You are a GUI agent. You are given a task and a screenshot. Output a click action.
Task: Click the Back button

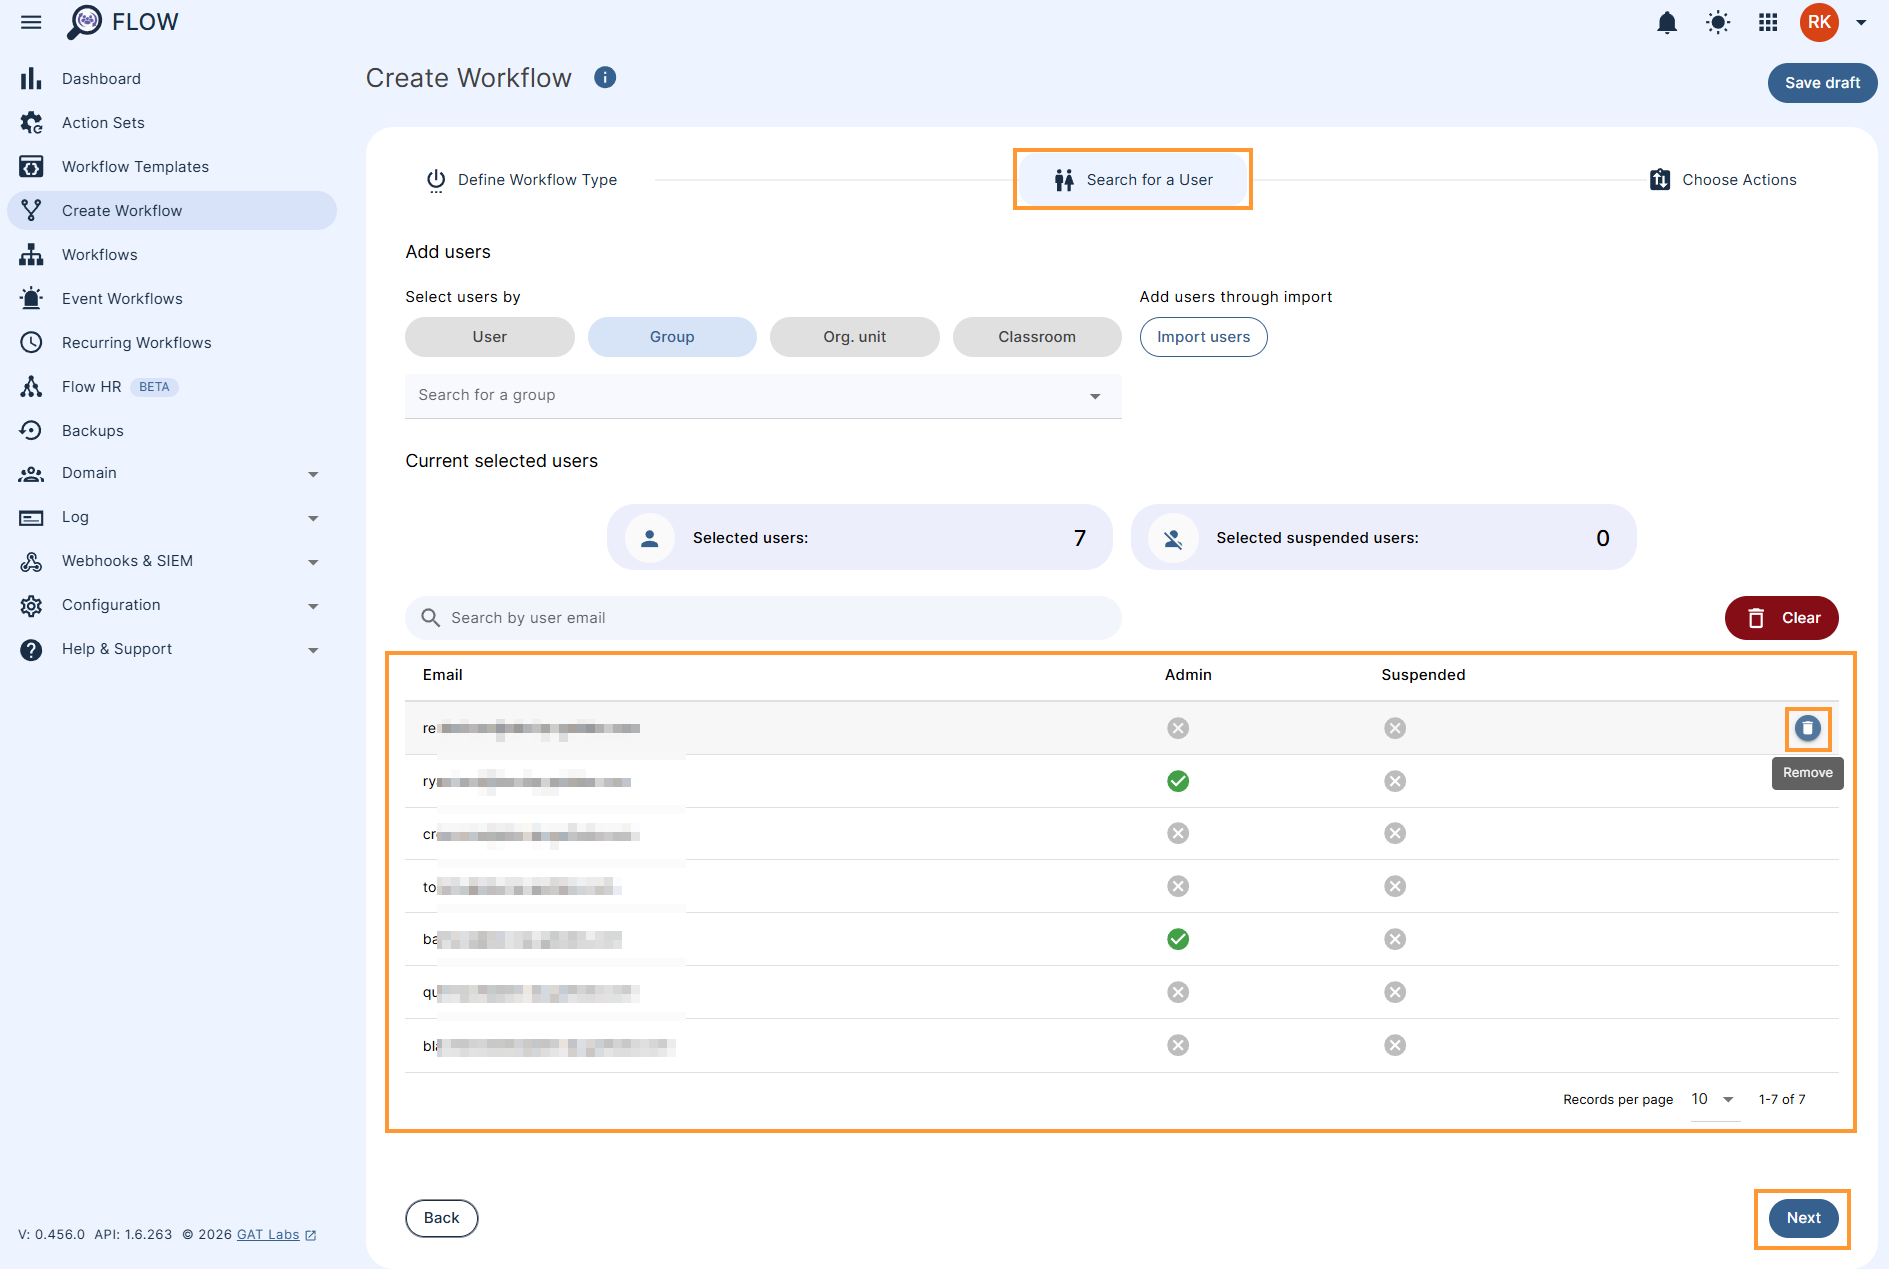(x=441, y=1218)
